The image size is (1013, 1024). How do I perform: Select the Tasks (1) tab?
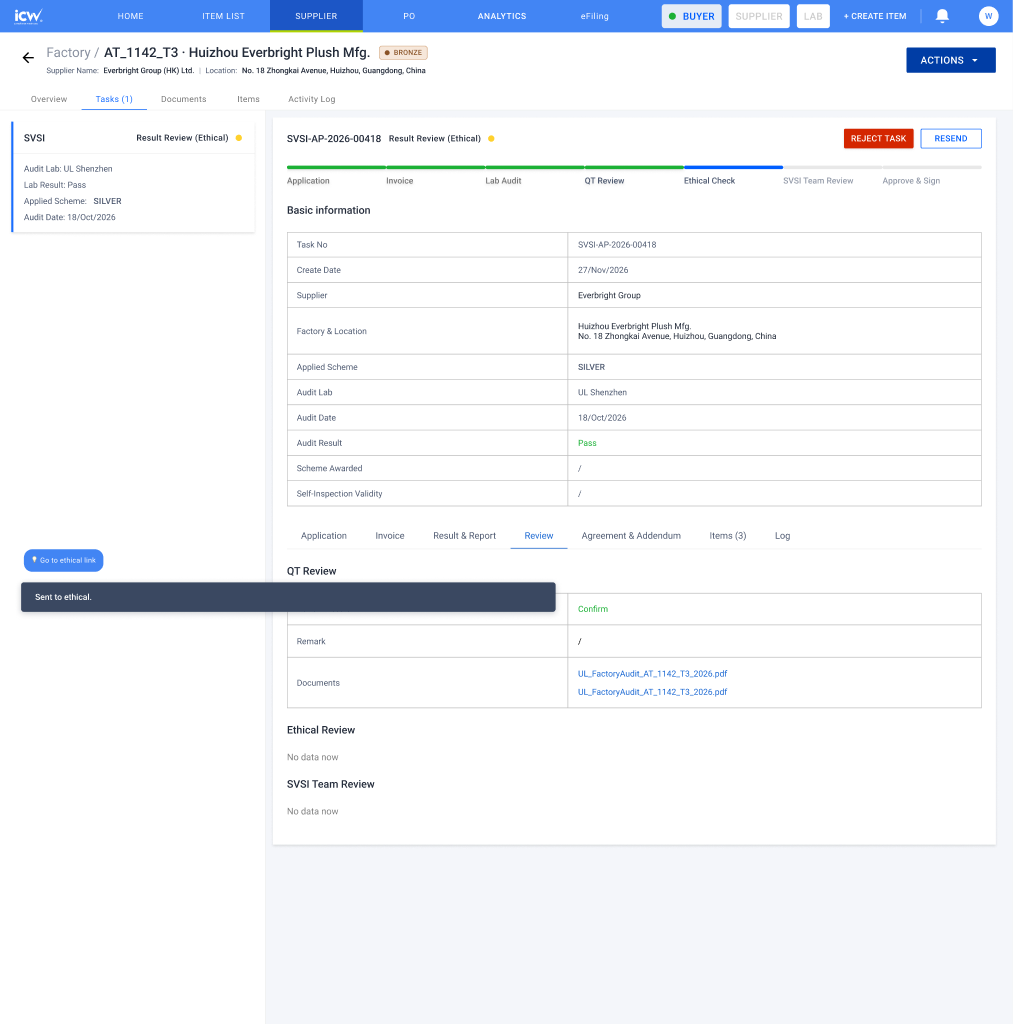pyautogui.click(x=114, y=99)
